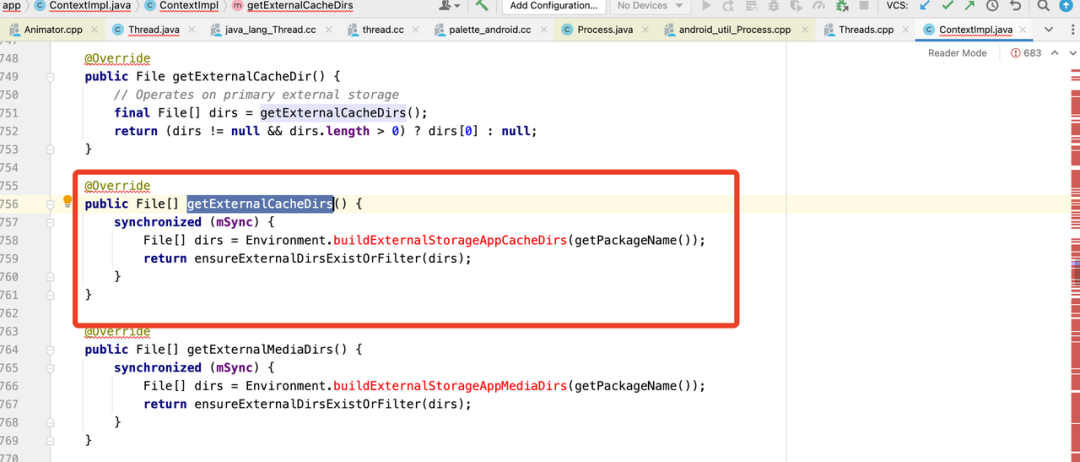Click VCS Update Project blue arrow
This screenshot has height=462, width=1080.
click(x=926, y=6)
